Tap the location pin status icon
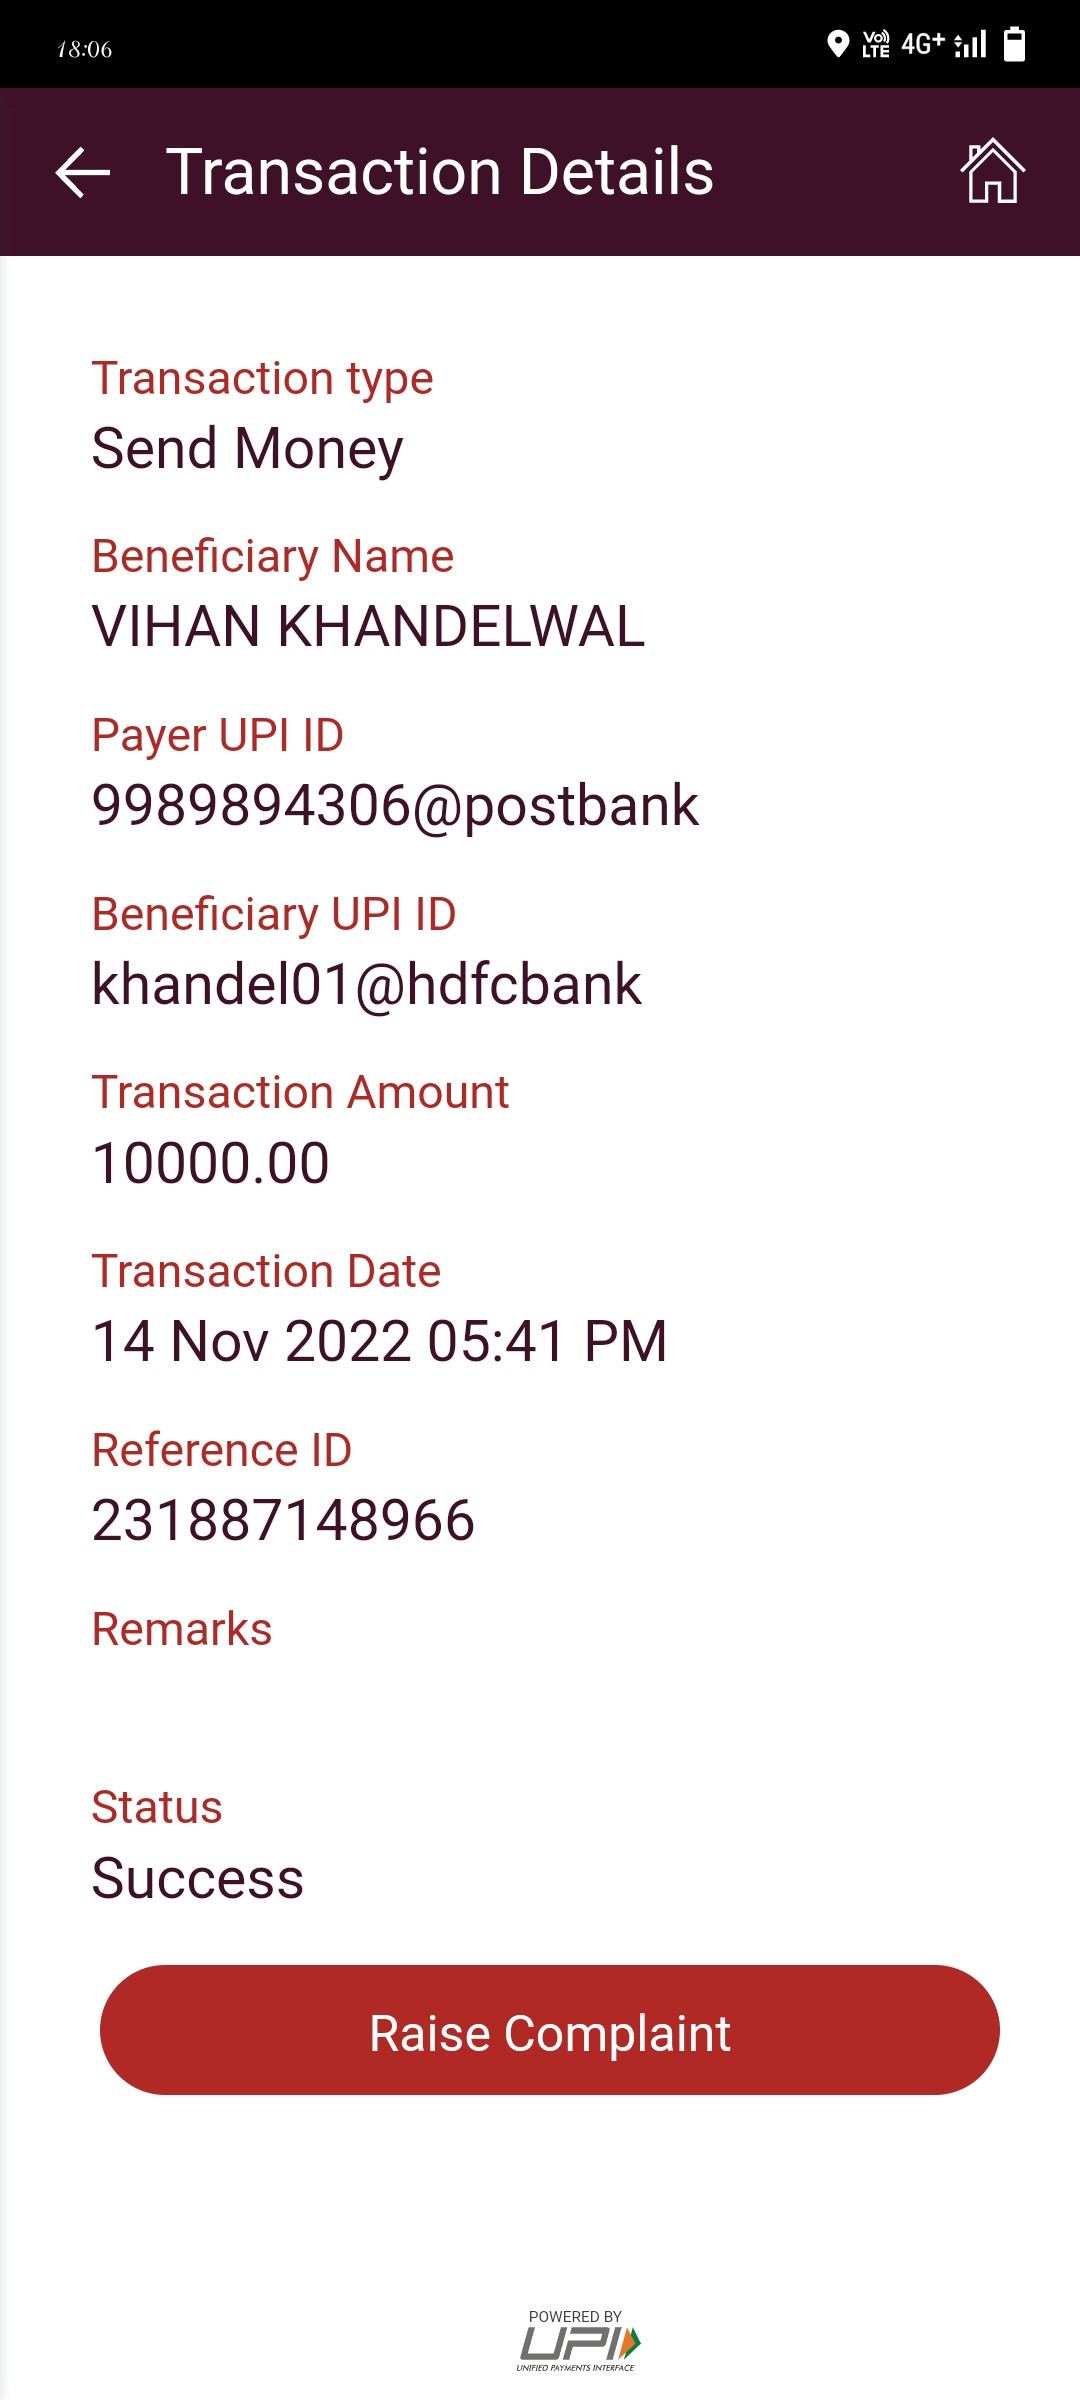The image size is (1080, 2400). (x=838, y=44)
